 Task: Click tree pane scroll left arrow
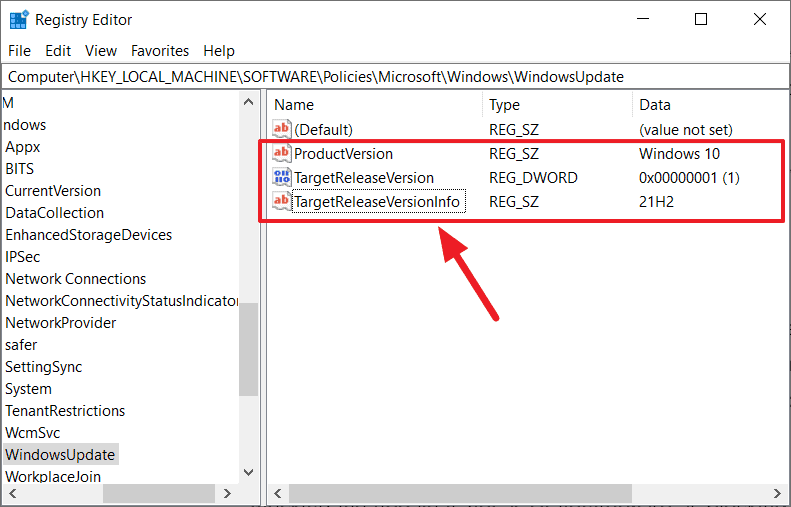(x=13, y=493)
